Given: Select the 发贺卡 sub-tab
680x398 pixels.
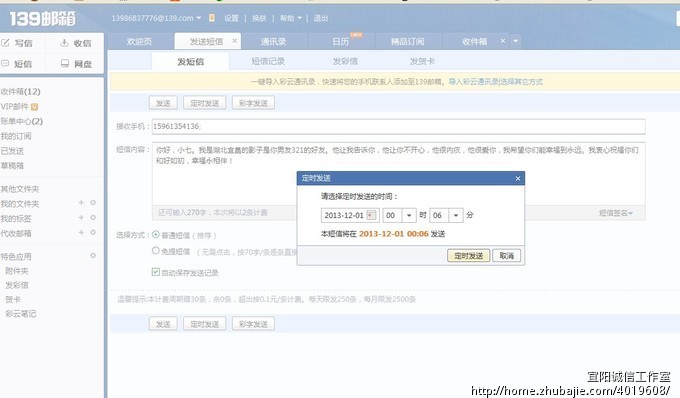Looking at the screenshot, I should point(422,62).
